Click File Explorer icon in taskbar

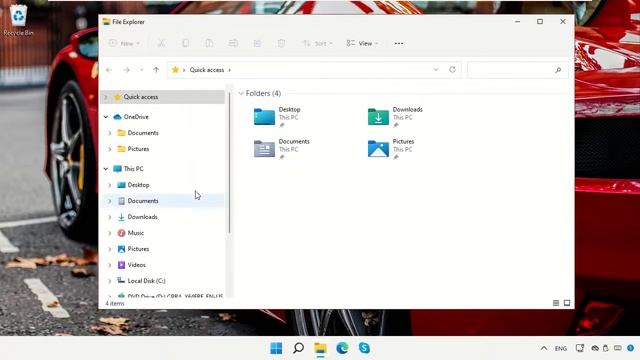pyautogui.click(x=320, y=348)
